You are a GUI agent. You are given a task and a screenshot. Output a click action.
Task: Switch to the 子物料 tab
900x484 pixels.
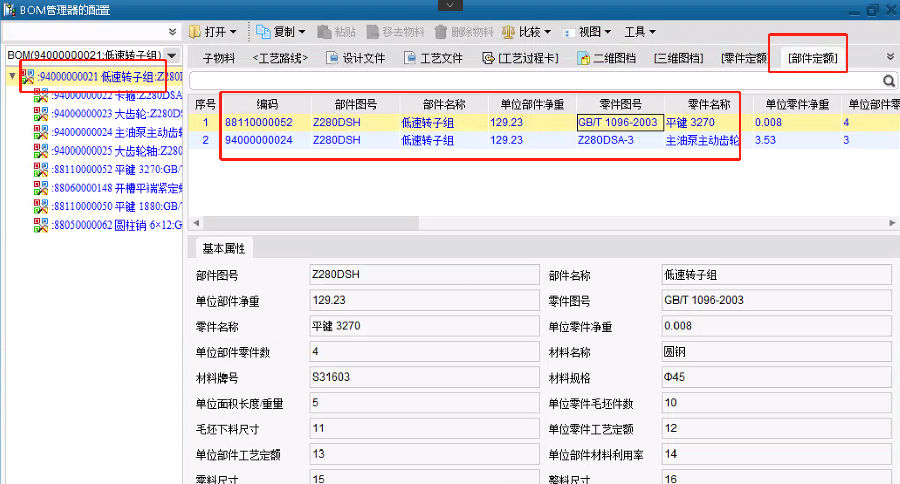coord(219,58)
